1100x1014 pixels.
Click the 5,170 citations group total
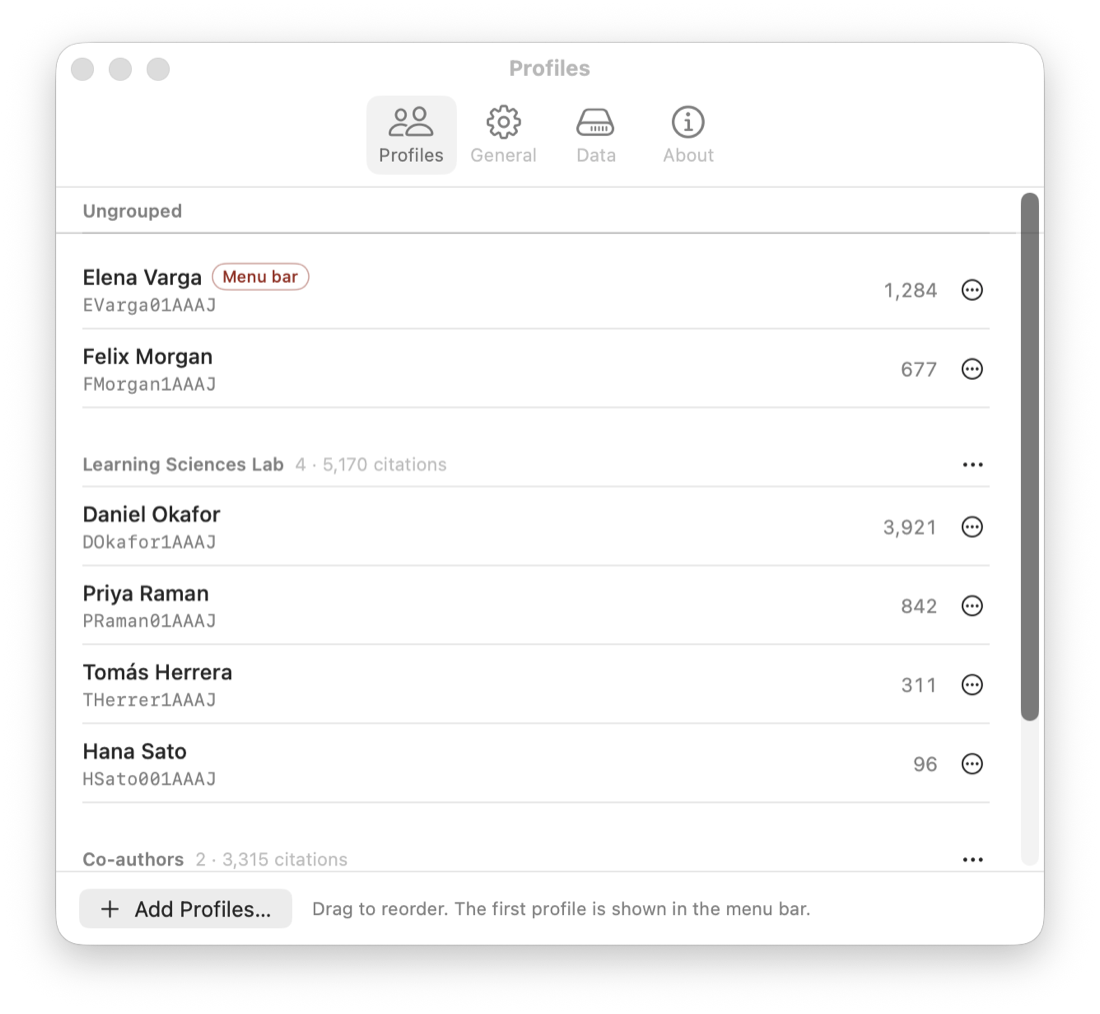tap(384, 465)
